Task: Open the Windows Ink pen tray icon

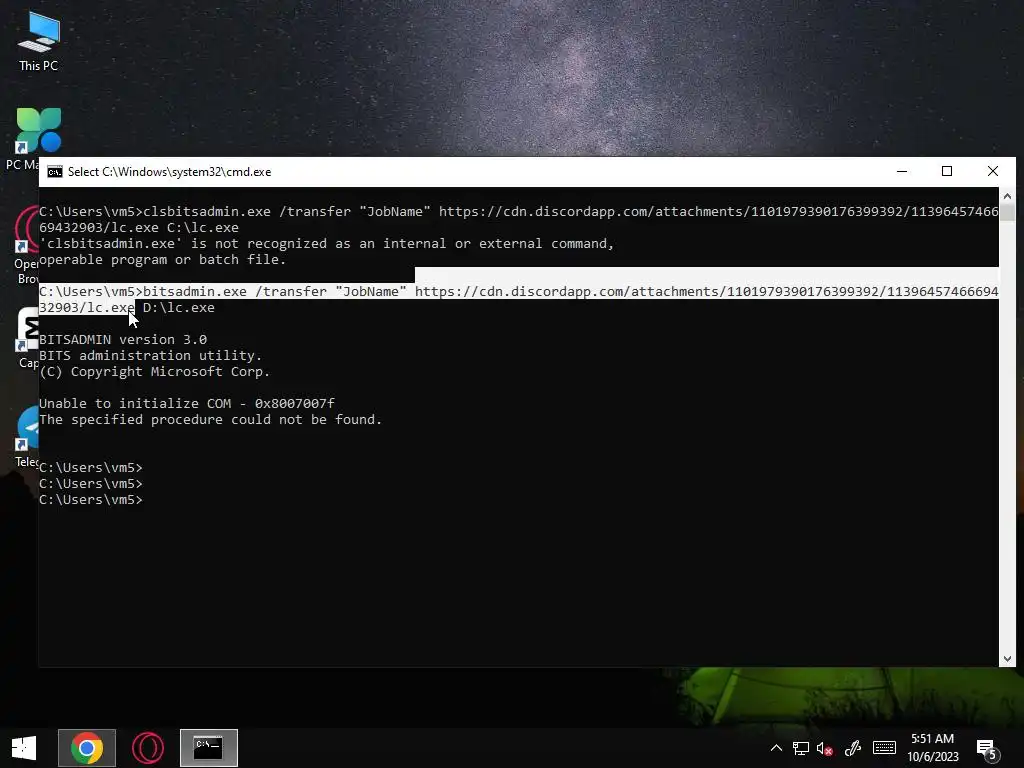Action: (x=852, y=748)
